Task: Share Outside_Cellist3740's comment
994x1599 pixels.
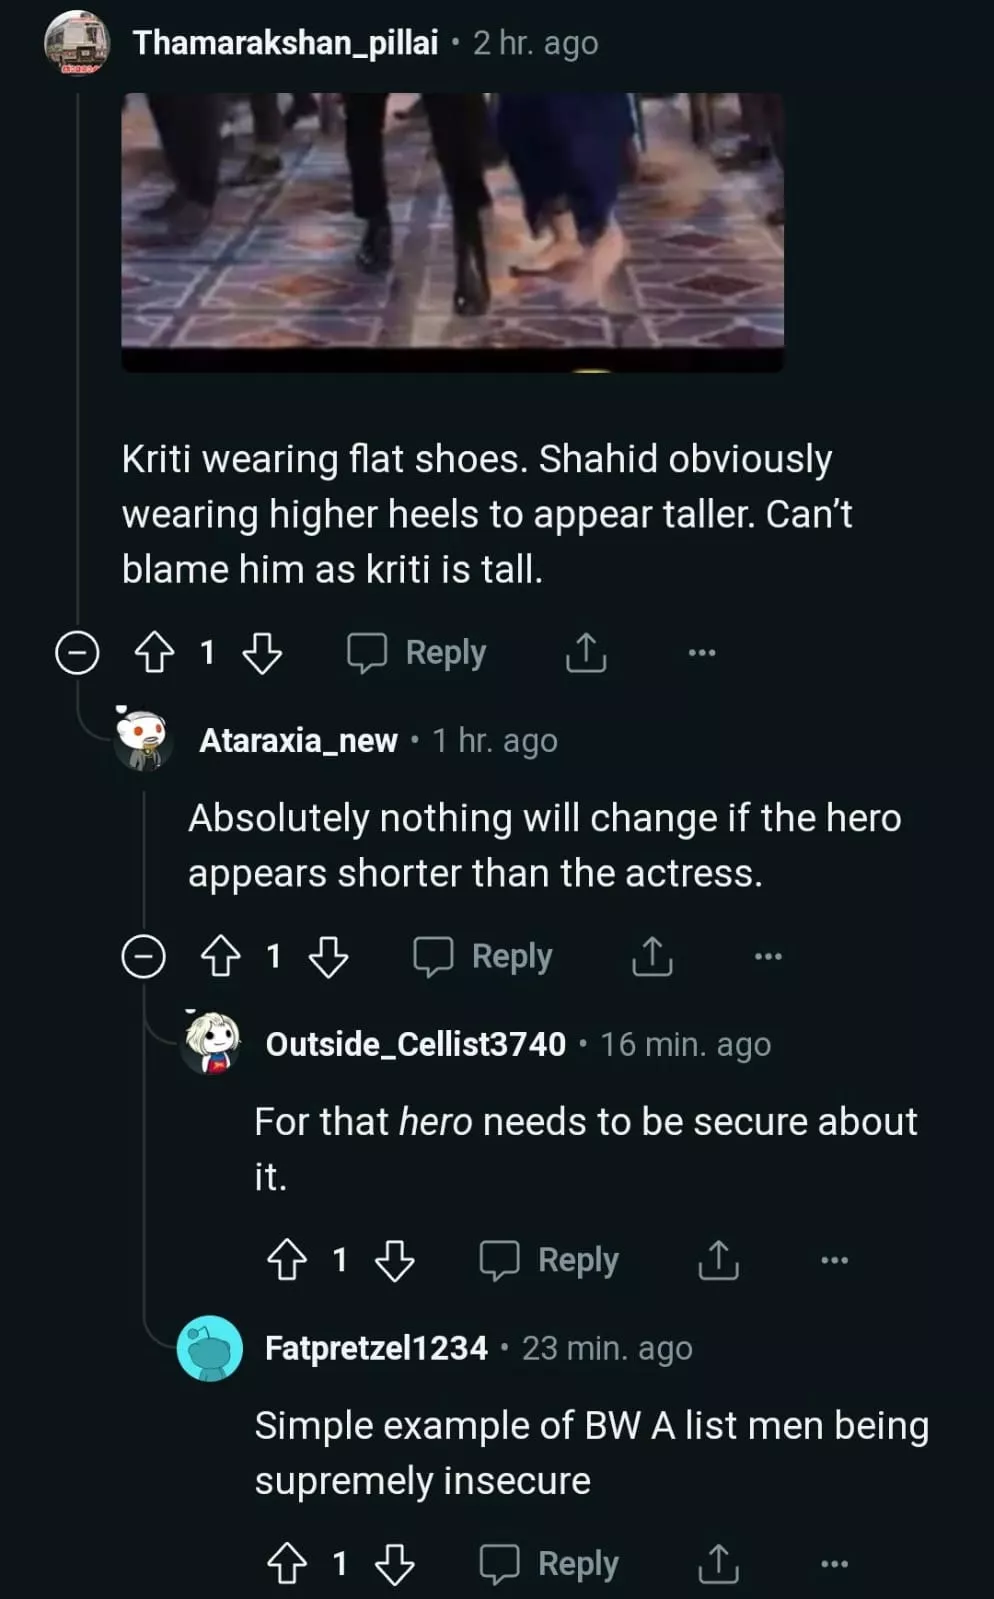Action: [718, 1260]
